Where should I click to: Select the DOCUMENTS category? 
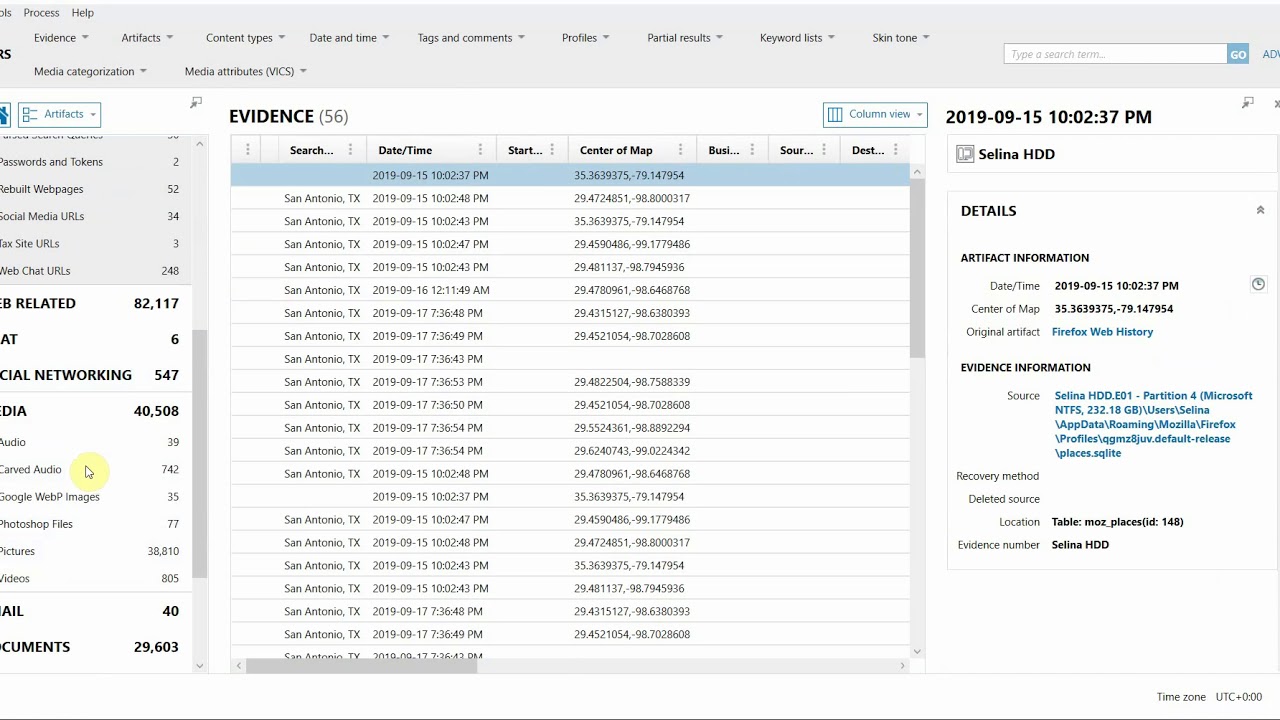pyautogui.click(x=89, y=647)
